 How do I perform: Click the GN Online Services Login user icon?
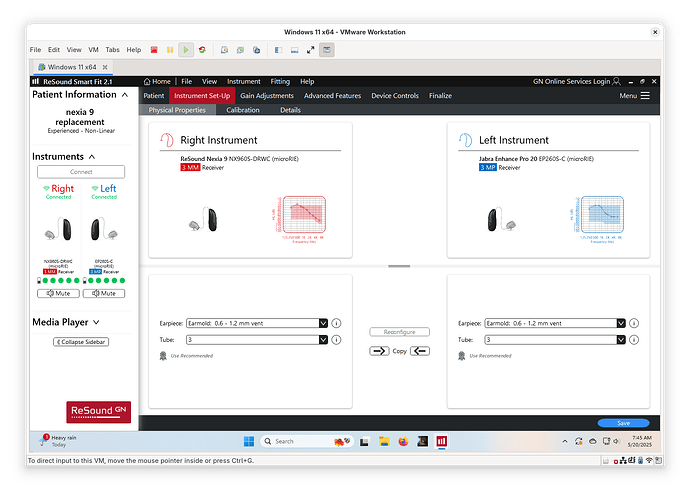pos(617,81)
